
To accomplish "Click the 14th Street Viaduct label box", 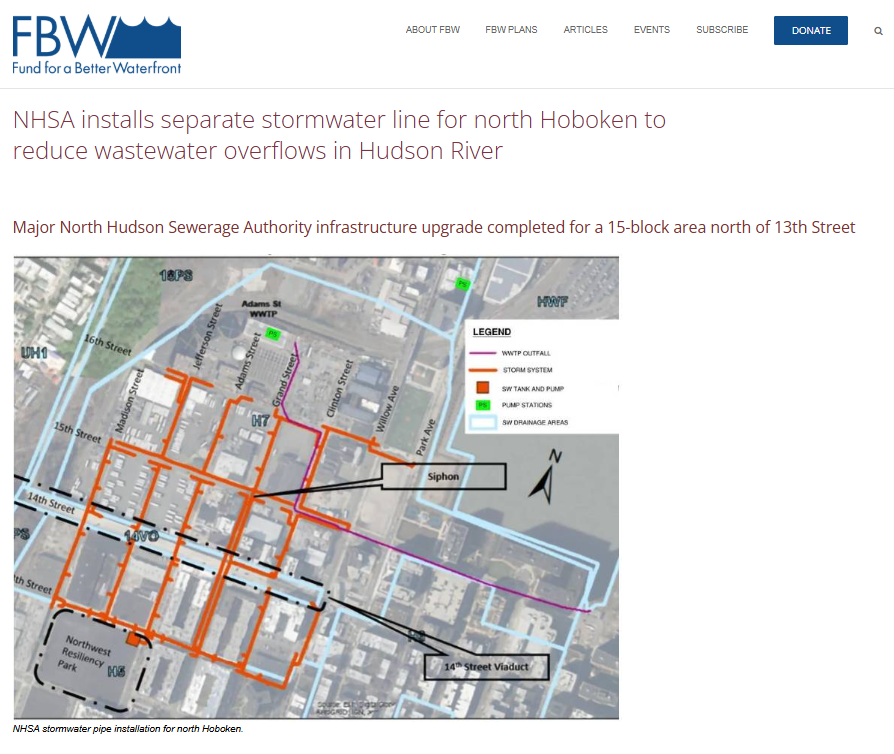I will click(x=486, y=667).
